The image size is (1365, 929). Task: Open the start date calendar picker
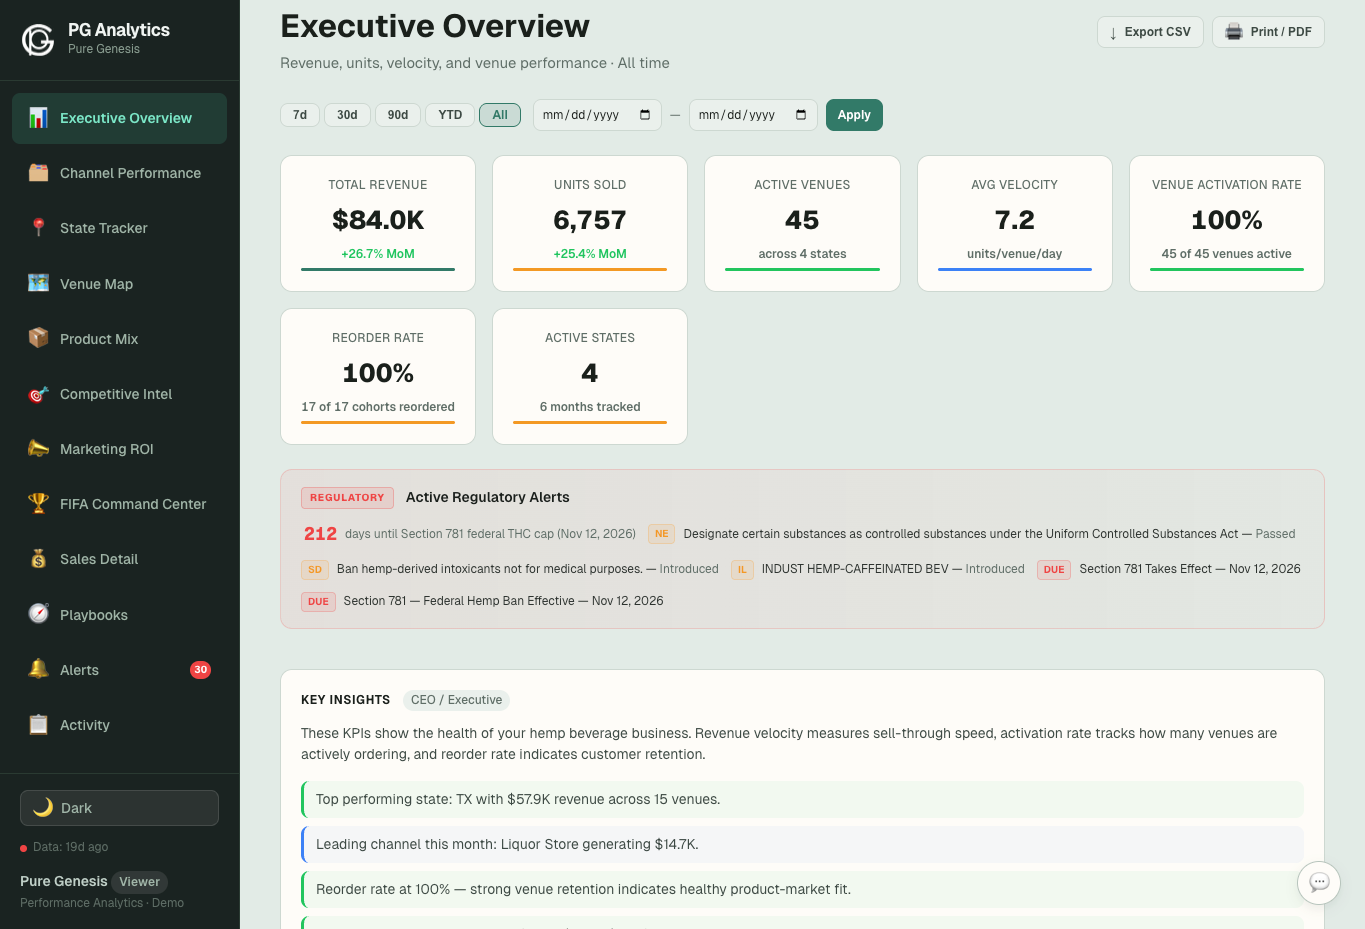tap(643, 115)
